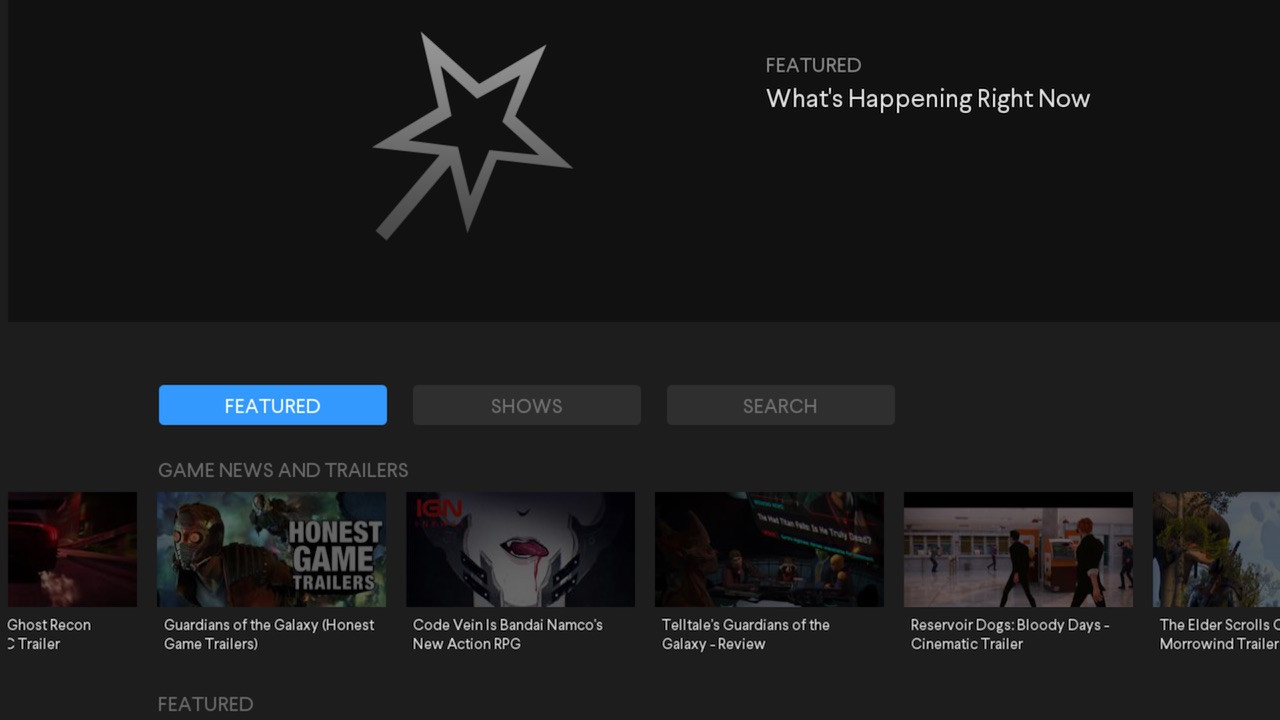Click 'Telltale's Guardians of the Galaxy - Review' title

pos(746,634)
